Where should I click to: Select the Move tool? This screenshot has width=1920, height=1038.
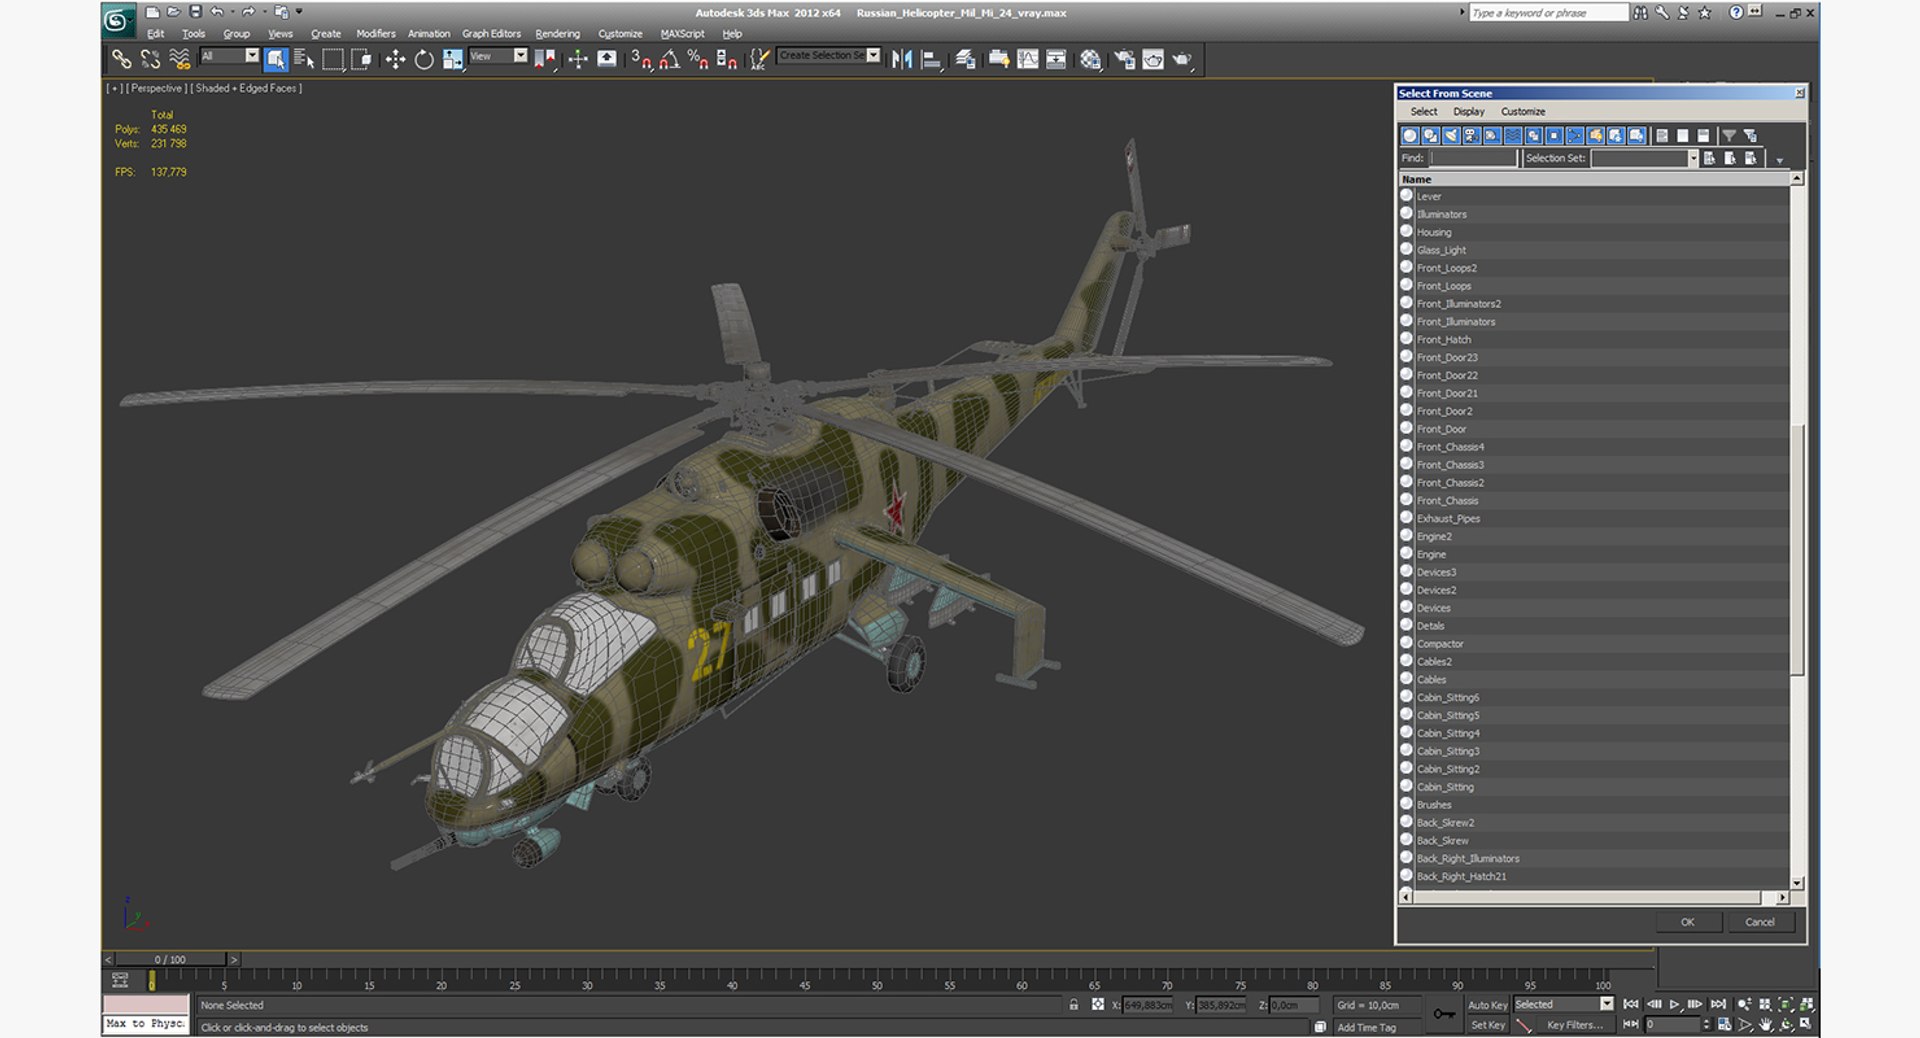[395, 60]
